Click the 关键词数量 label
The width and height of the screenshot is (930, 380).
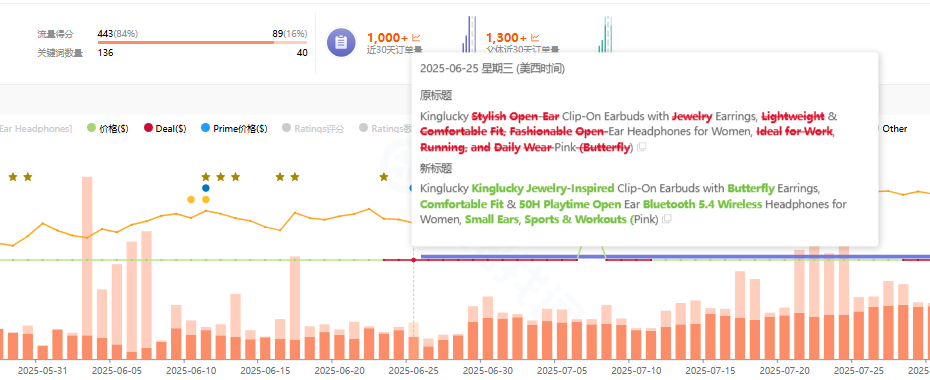60,53
